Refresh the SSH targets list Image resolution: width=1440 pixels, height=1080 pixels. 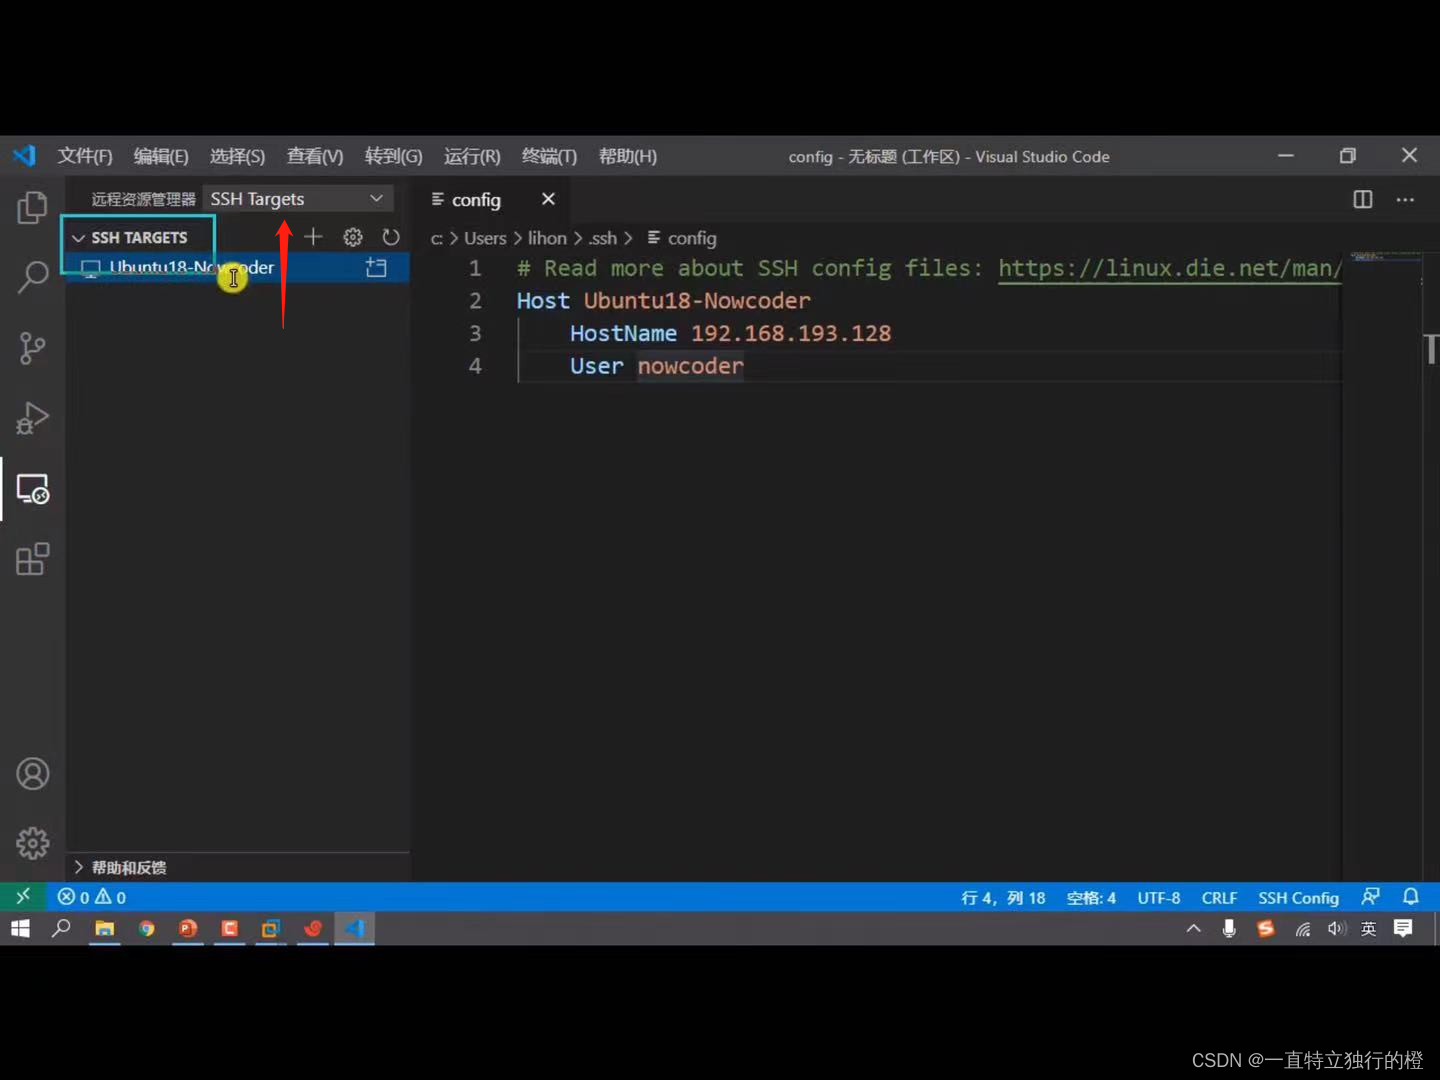391,237
